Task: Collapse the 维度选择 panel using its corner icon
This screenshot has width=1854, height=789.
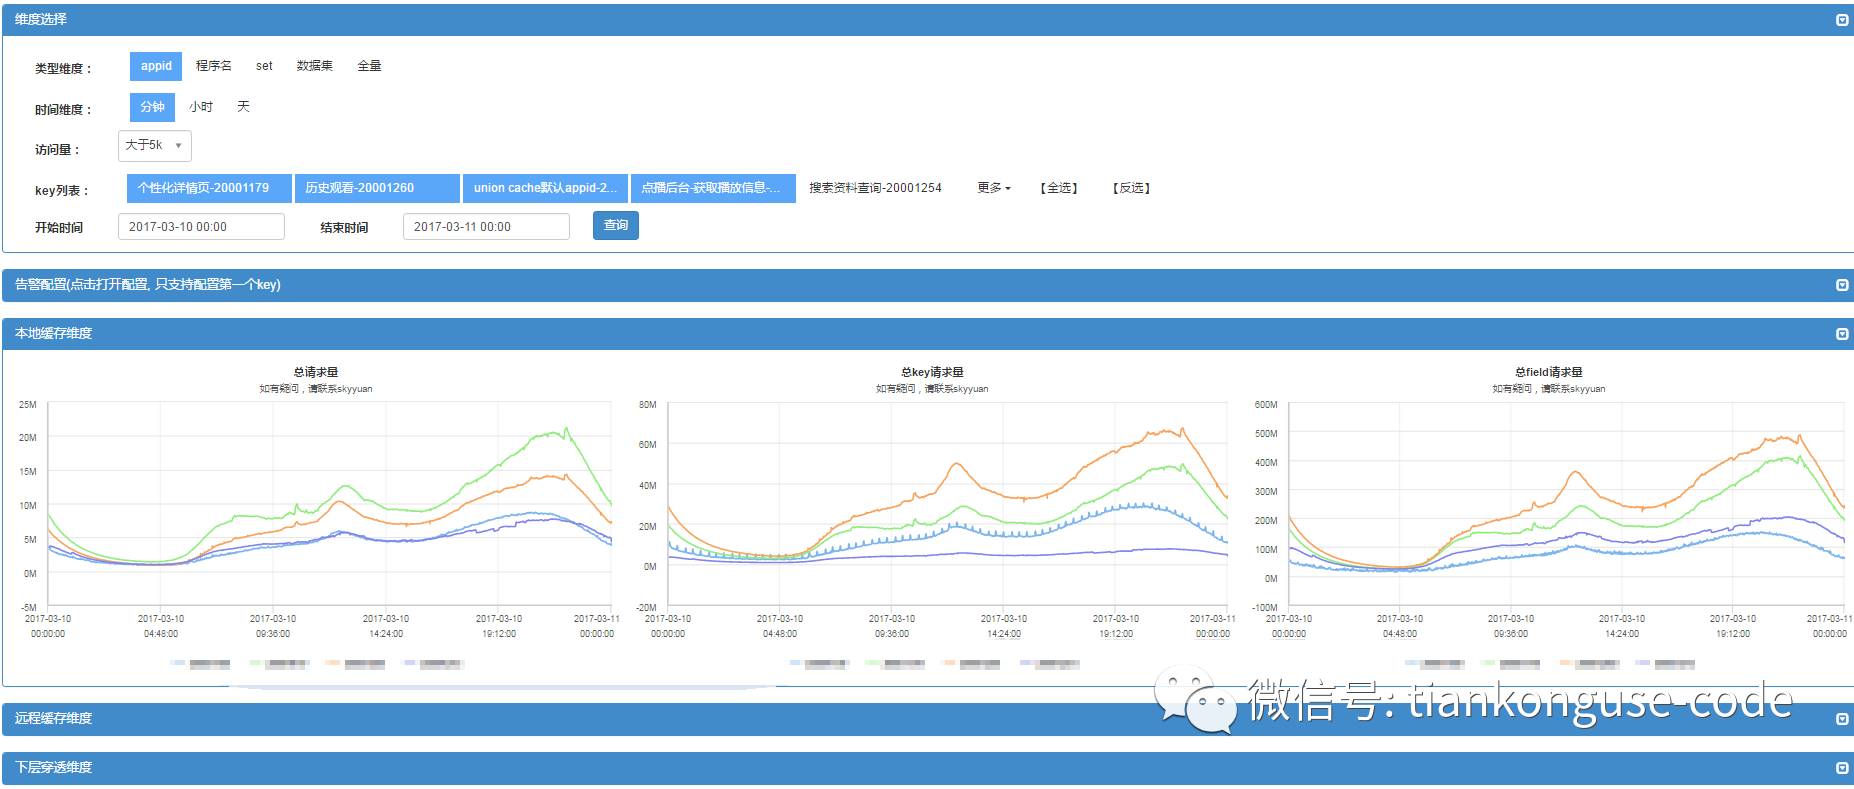Action: click(1842, 20)
